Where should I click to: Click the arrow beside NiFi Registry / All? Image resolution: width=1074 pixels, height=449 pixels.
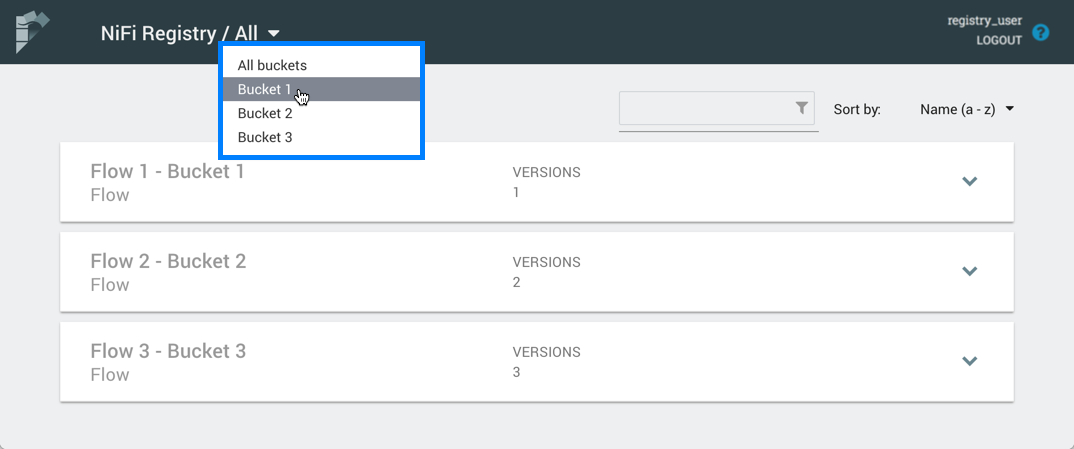tap(273, 34)
